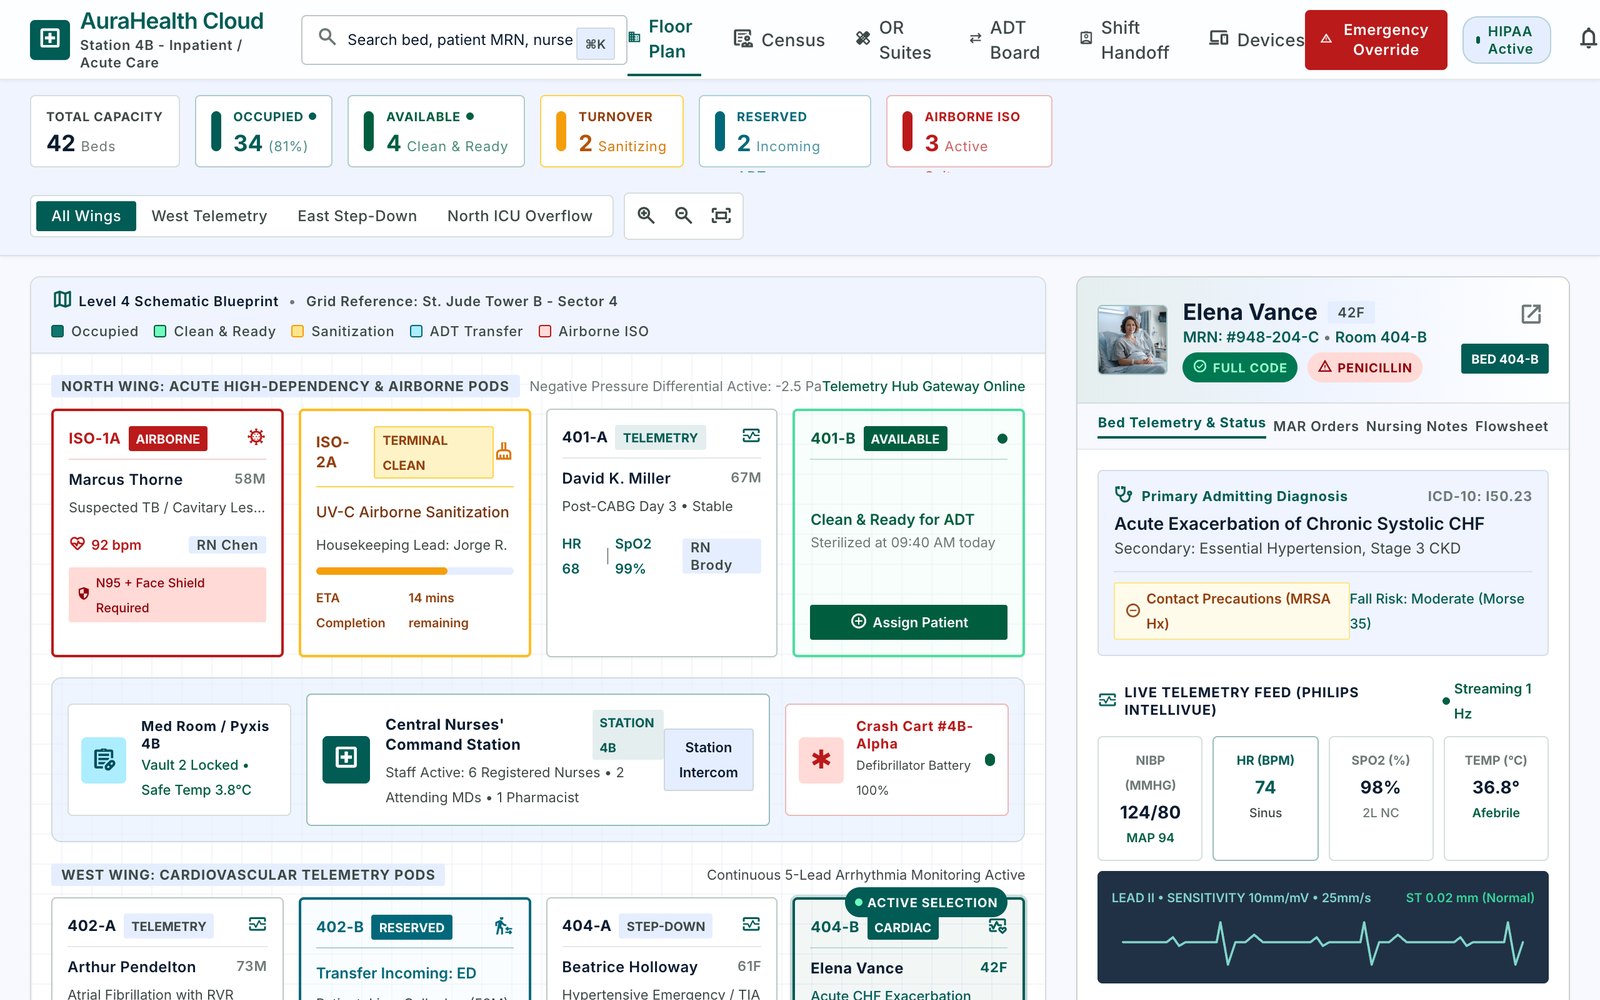This screenshot has height=1000, width=1600.
Task: Click the FULL CODE status badge
Action: point(1240,368)
